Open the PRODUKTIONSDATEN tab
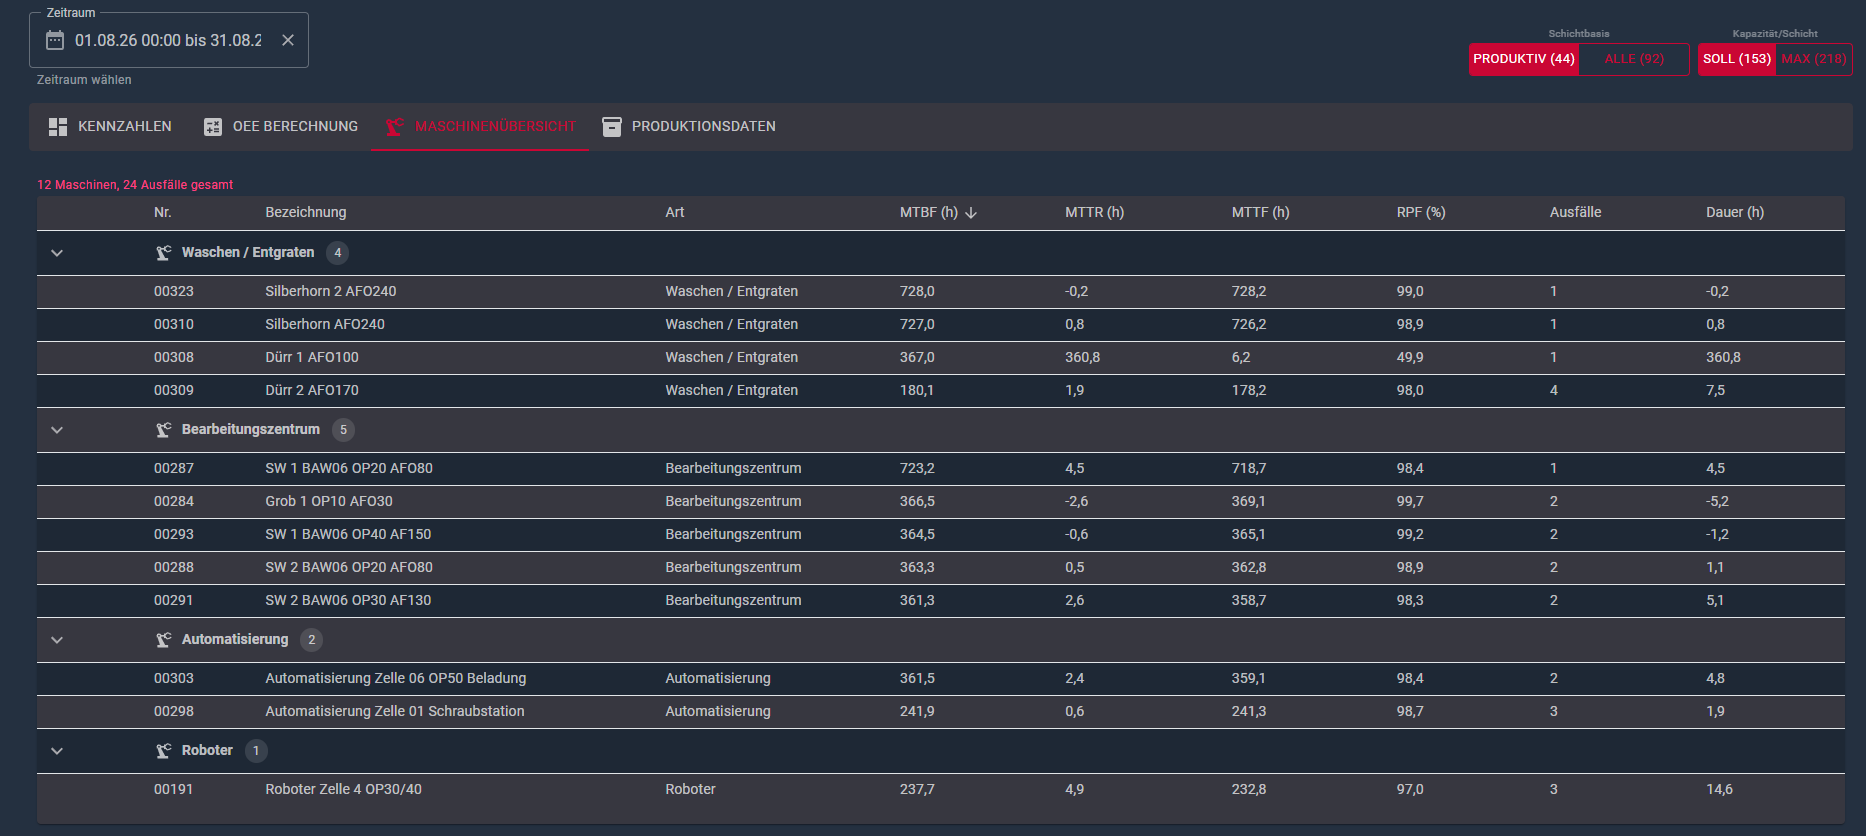1866x836 pixels. point(689,127)
